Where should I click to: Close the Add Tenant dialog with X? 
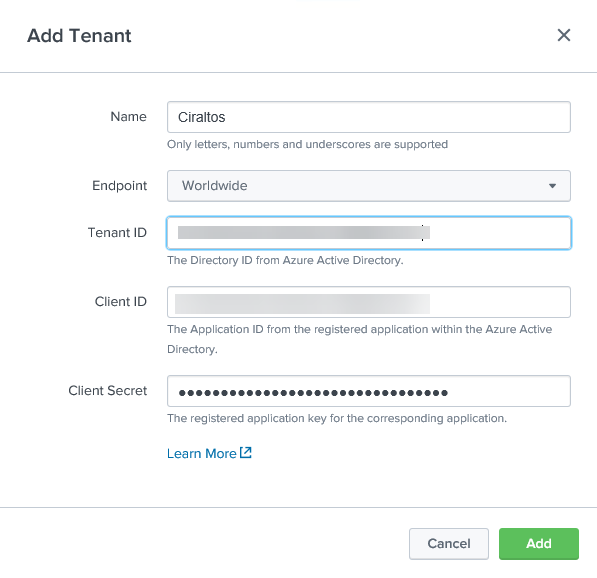click(563, 35)
